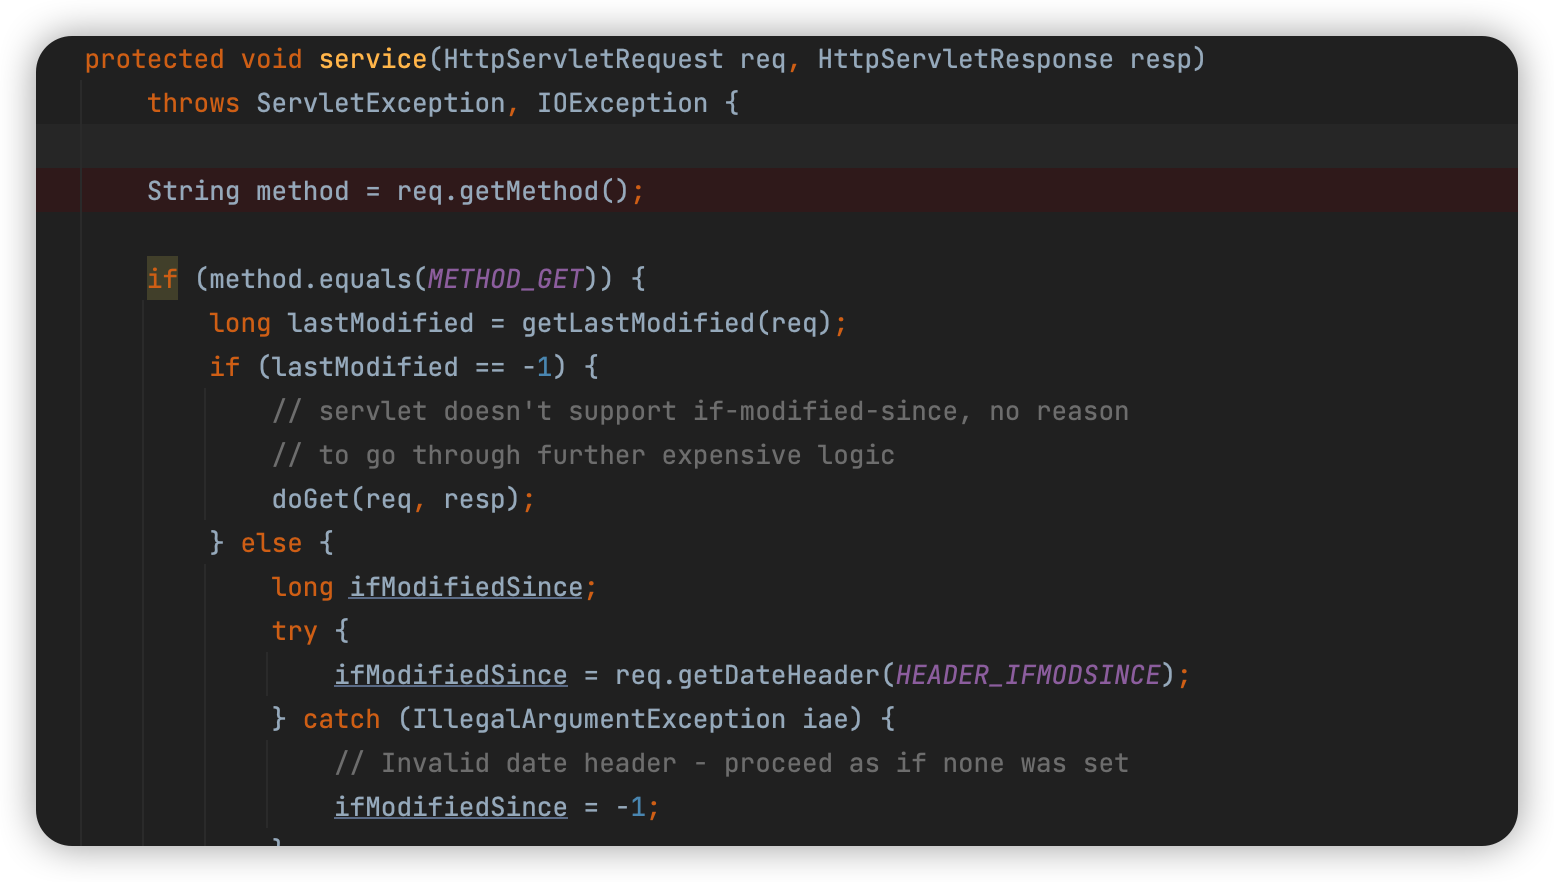Click the 'throws' keyword
The width and height of the screenshot is (1554, 882).
[x=193, y=103]
